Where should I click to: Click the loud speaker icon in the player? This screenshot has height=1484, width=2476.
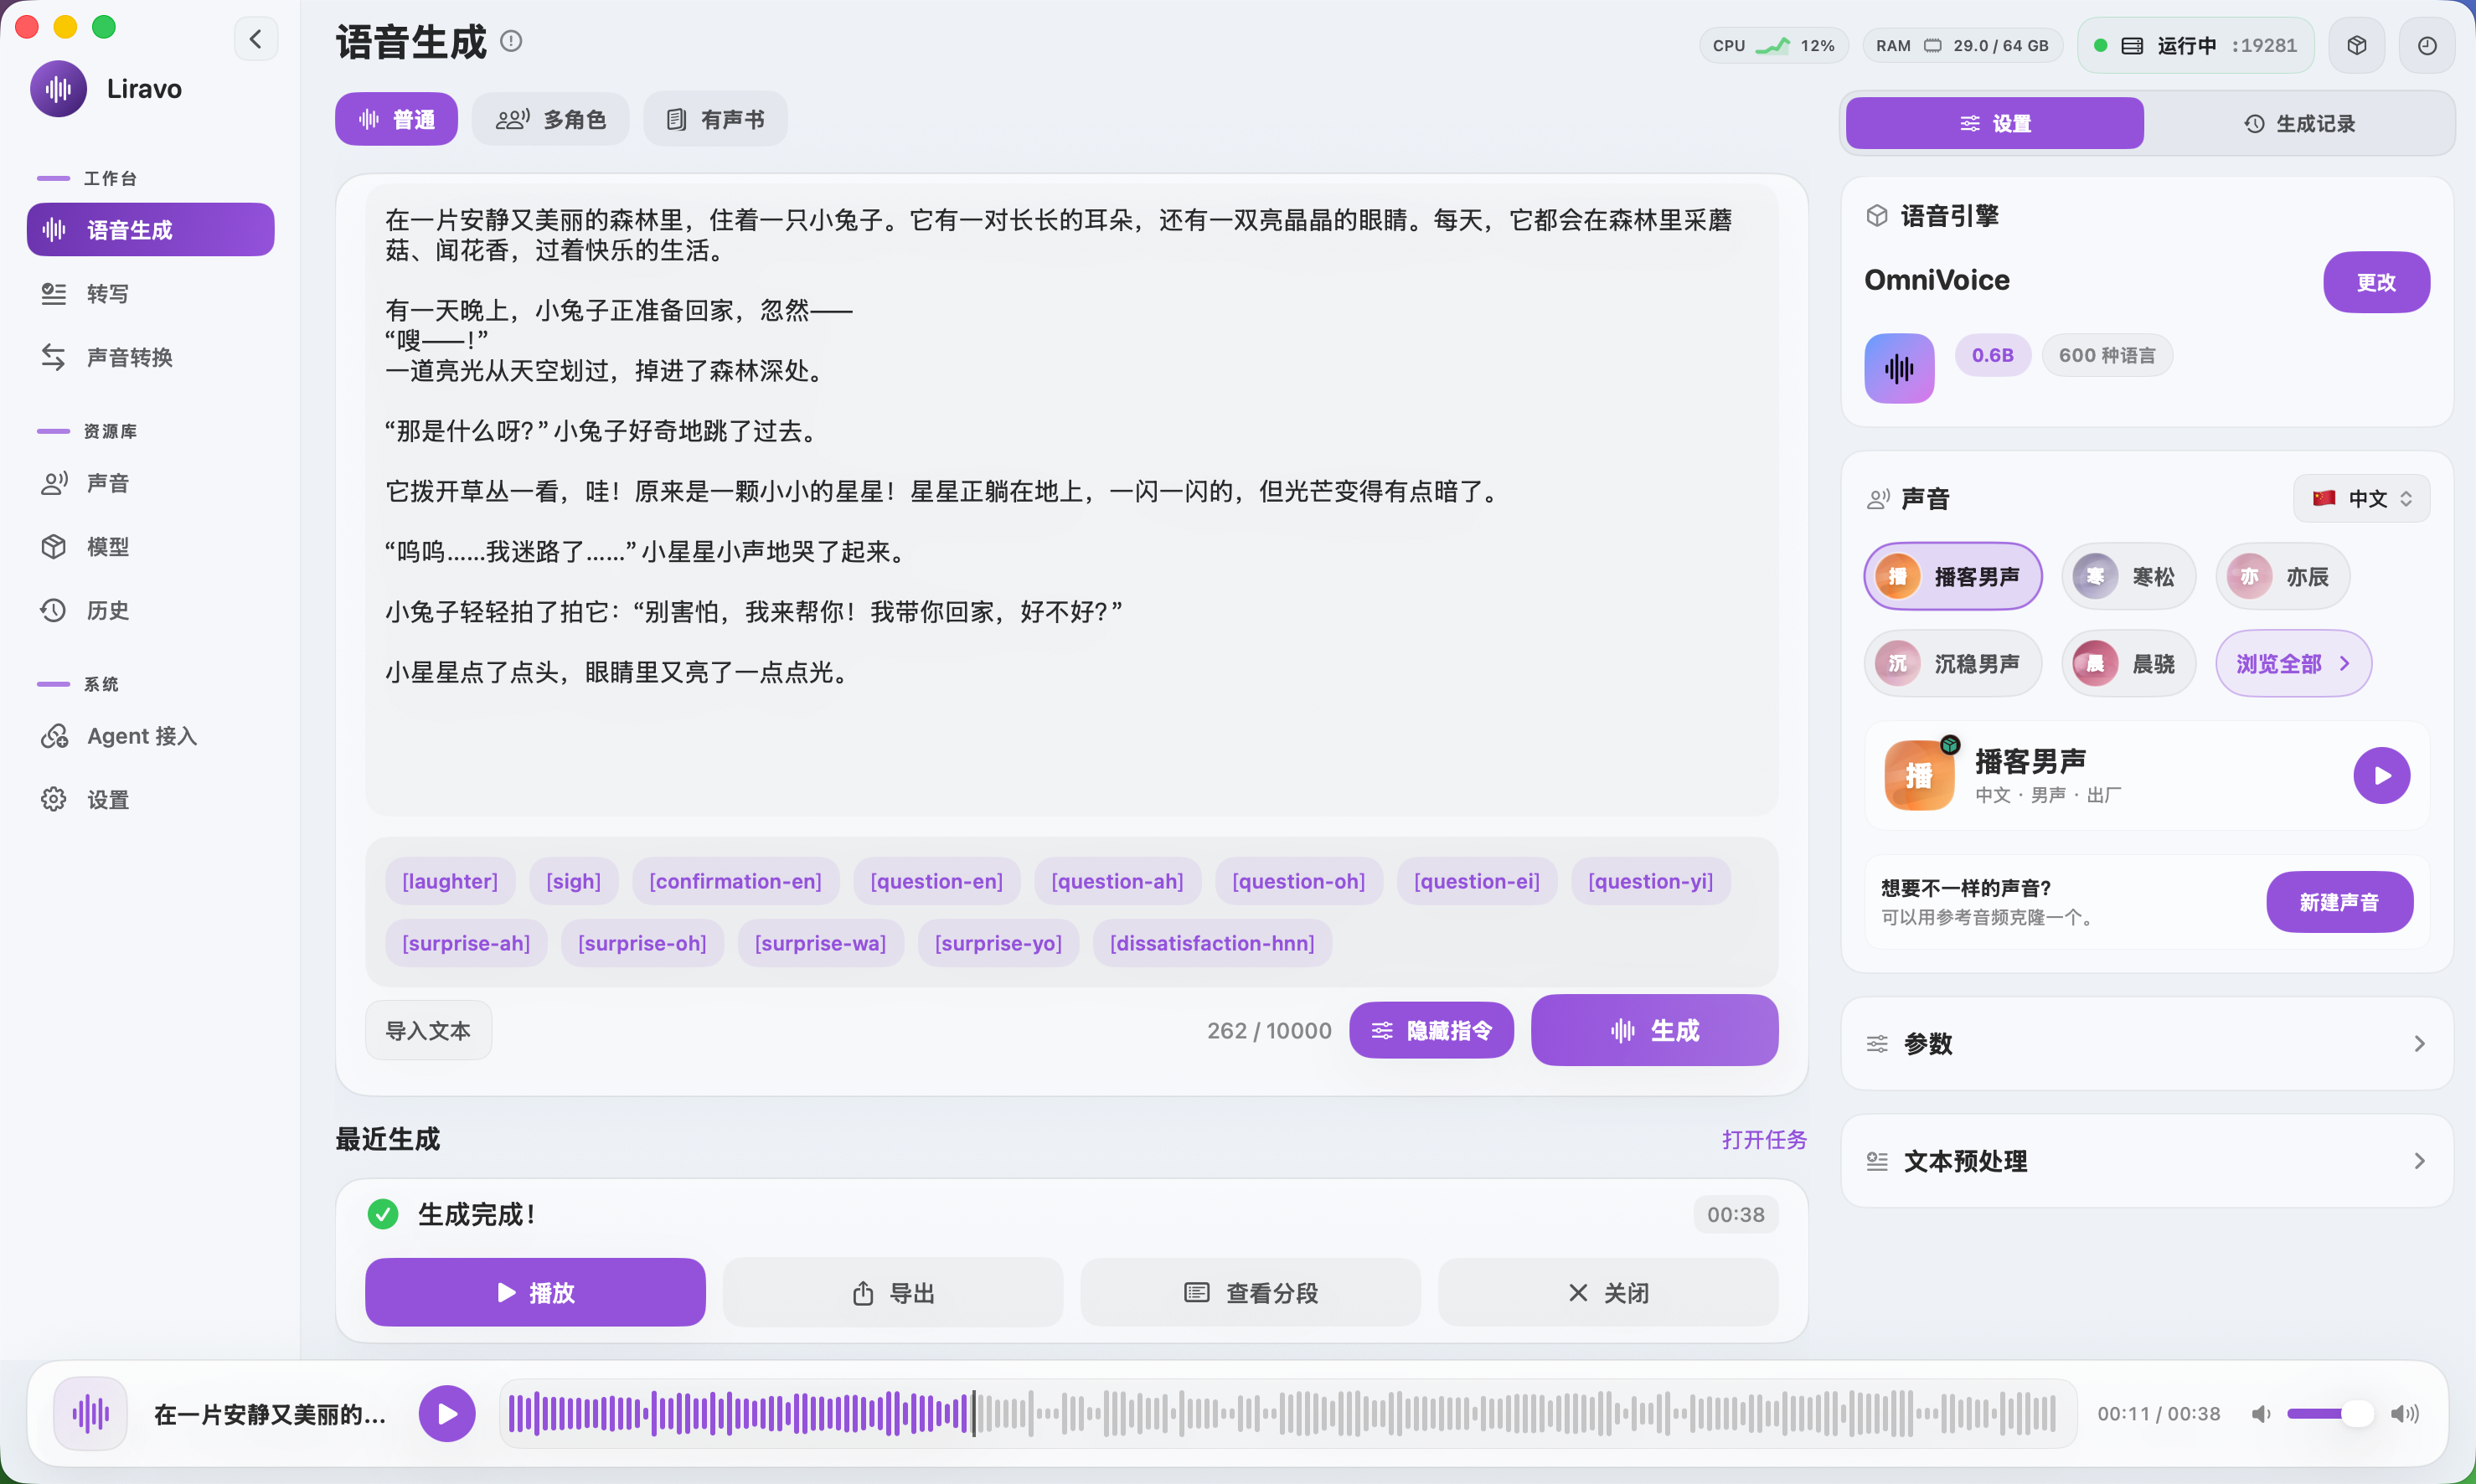(x=2404, y=1413)
